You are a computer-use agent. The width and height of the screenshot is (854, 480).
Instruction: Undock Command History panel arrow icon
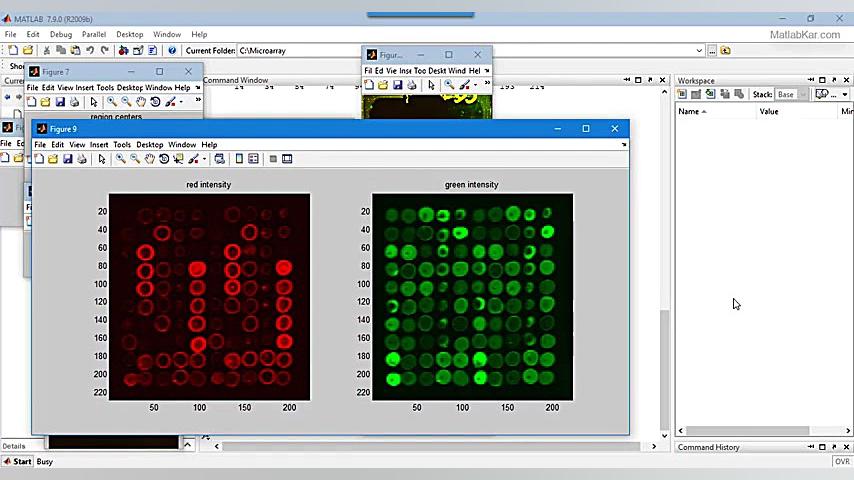click(x=834, y=447)
